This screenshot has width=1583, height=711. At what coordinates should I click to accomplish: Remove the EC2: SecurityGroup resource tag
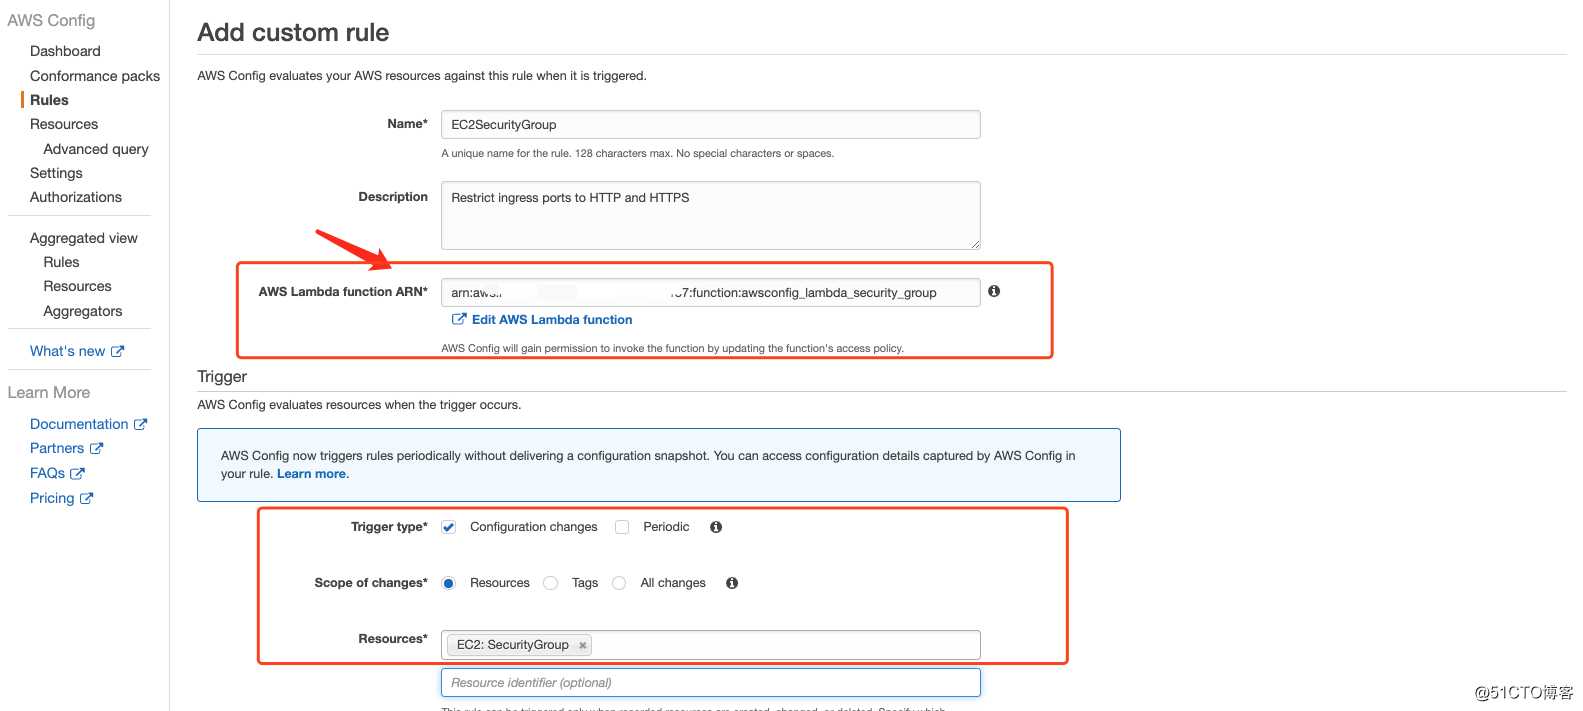click(582, 646)
